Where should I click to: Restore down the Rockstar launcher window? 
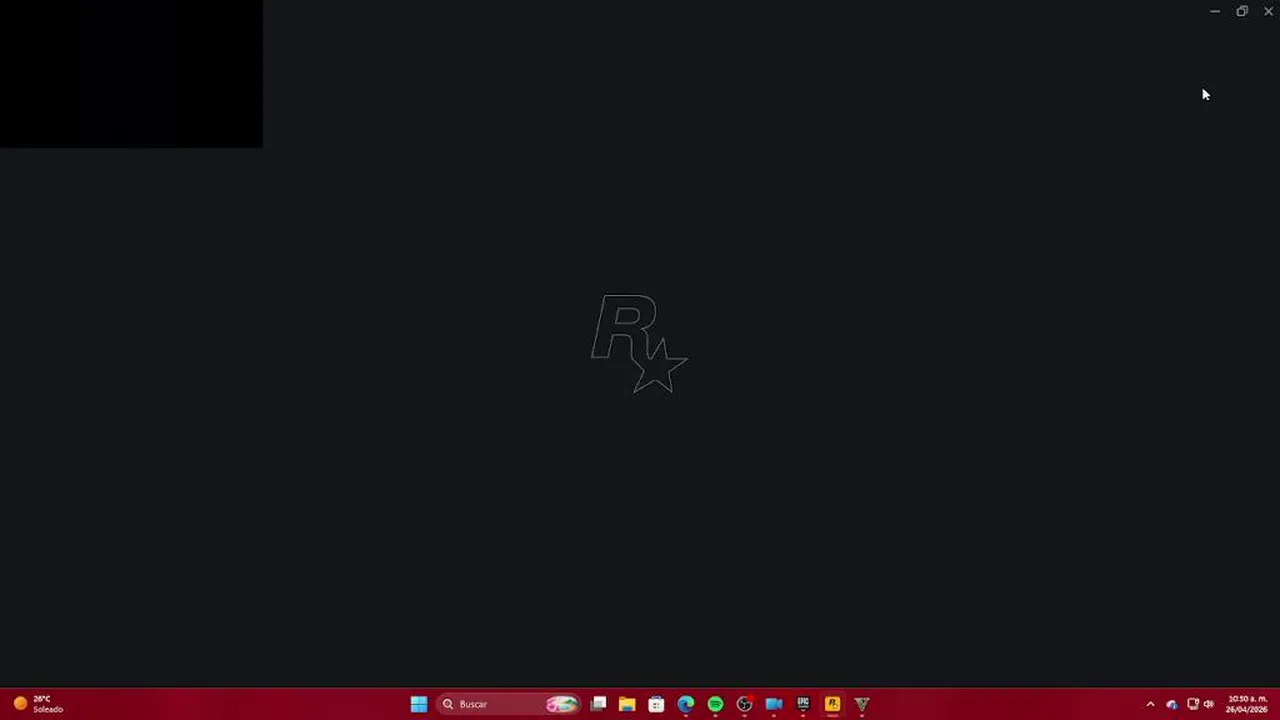(1242, 11)
